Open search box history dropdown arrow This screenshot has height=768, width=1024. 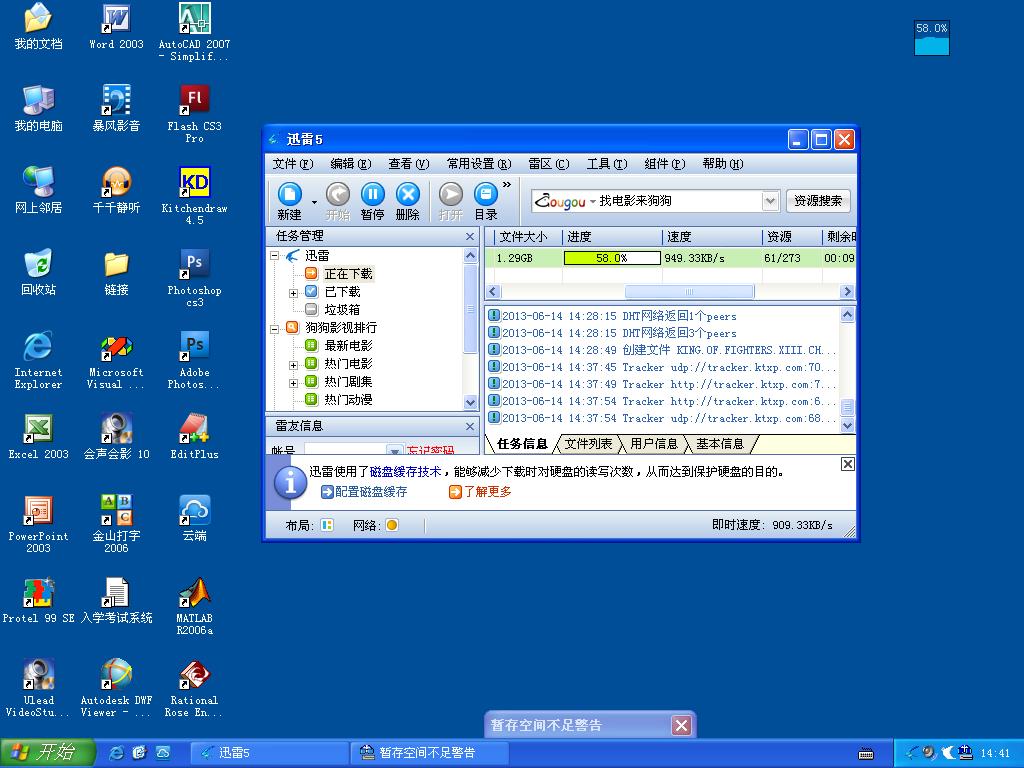(x=771, y=201)
